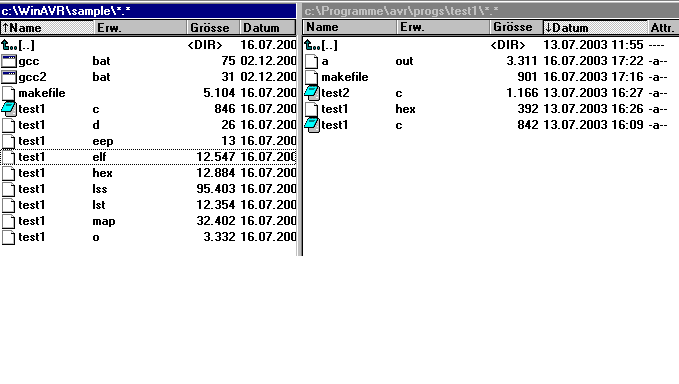679x384 pixels.
Task: Select the gcc file name in the left panel
Action: pos(29,61)
